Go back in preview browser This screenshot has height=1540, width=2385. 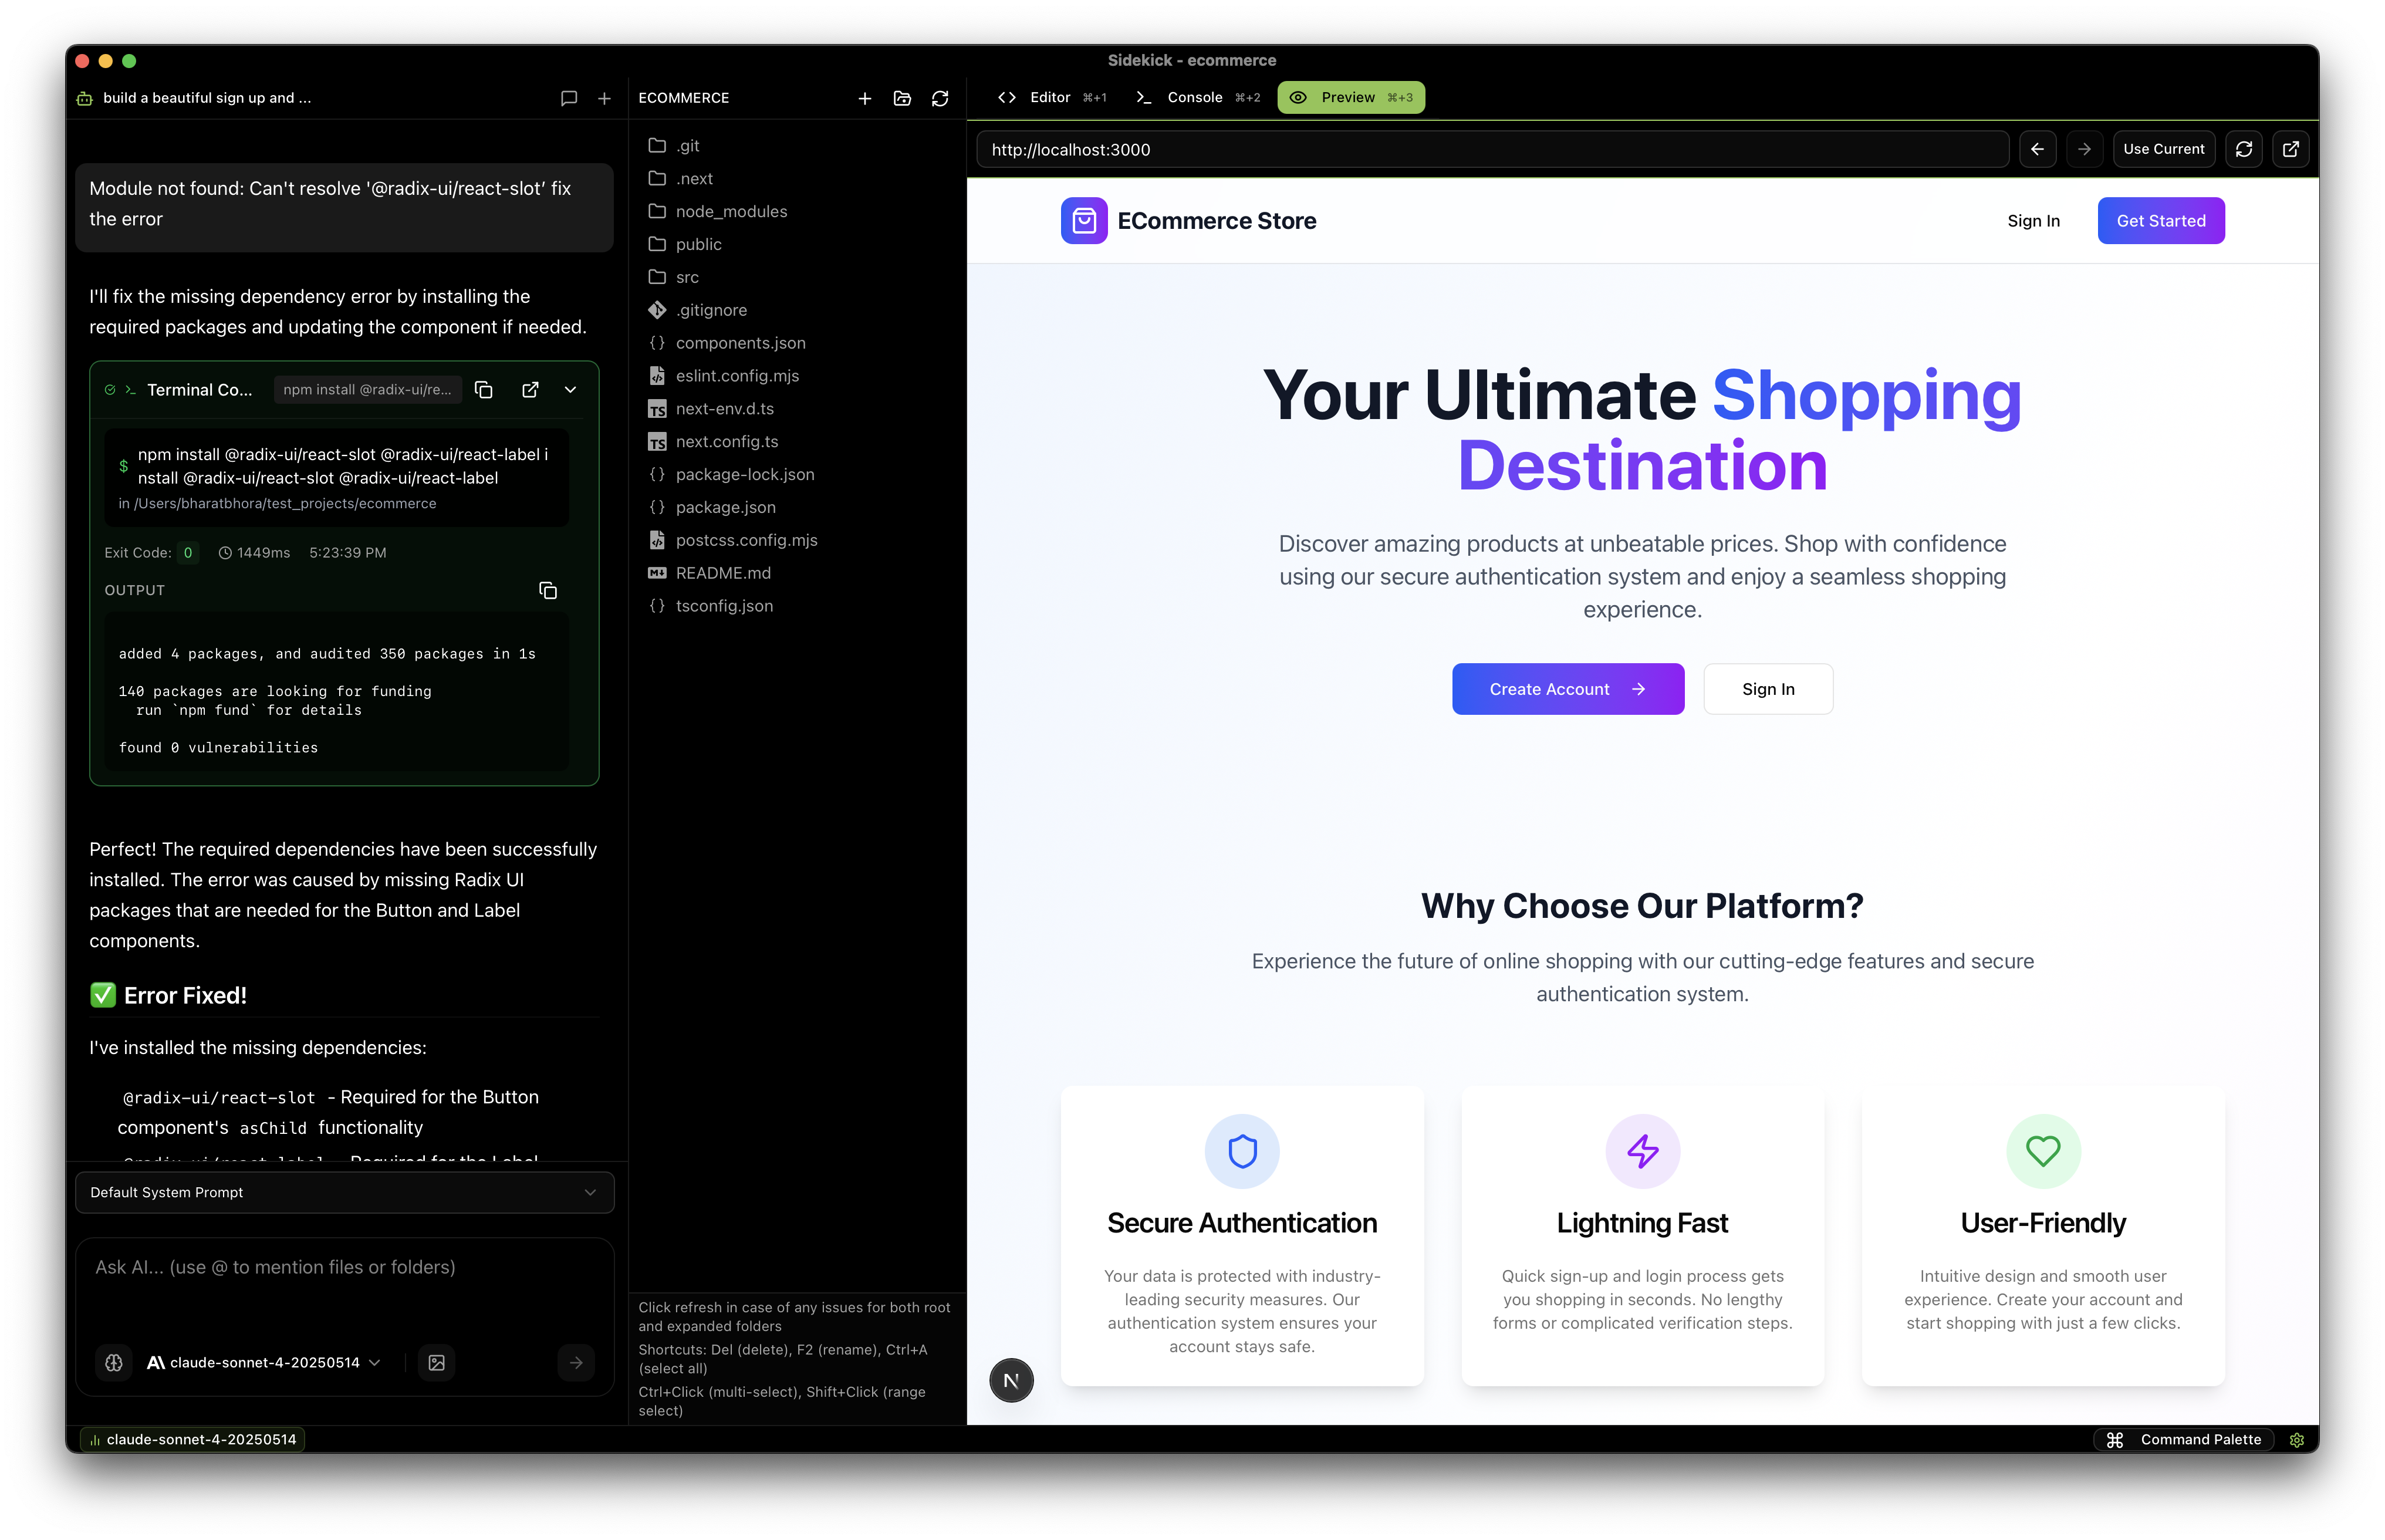[2037, 149]
